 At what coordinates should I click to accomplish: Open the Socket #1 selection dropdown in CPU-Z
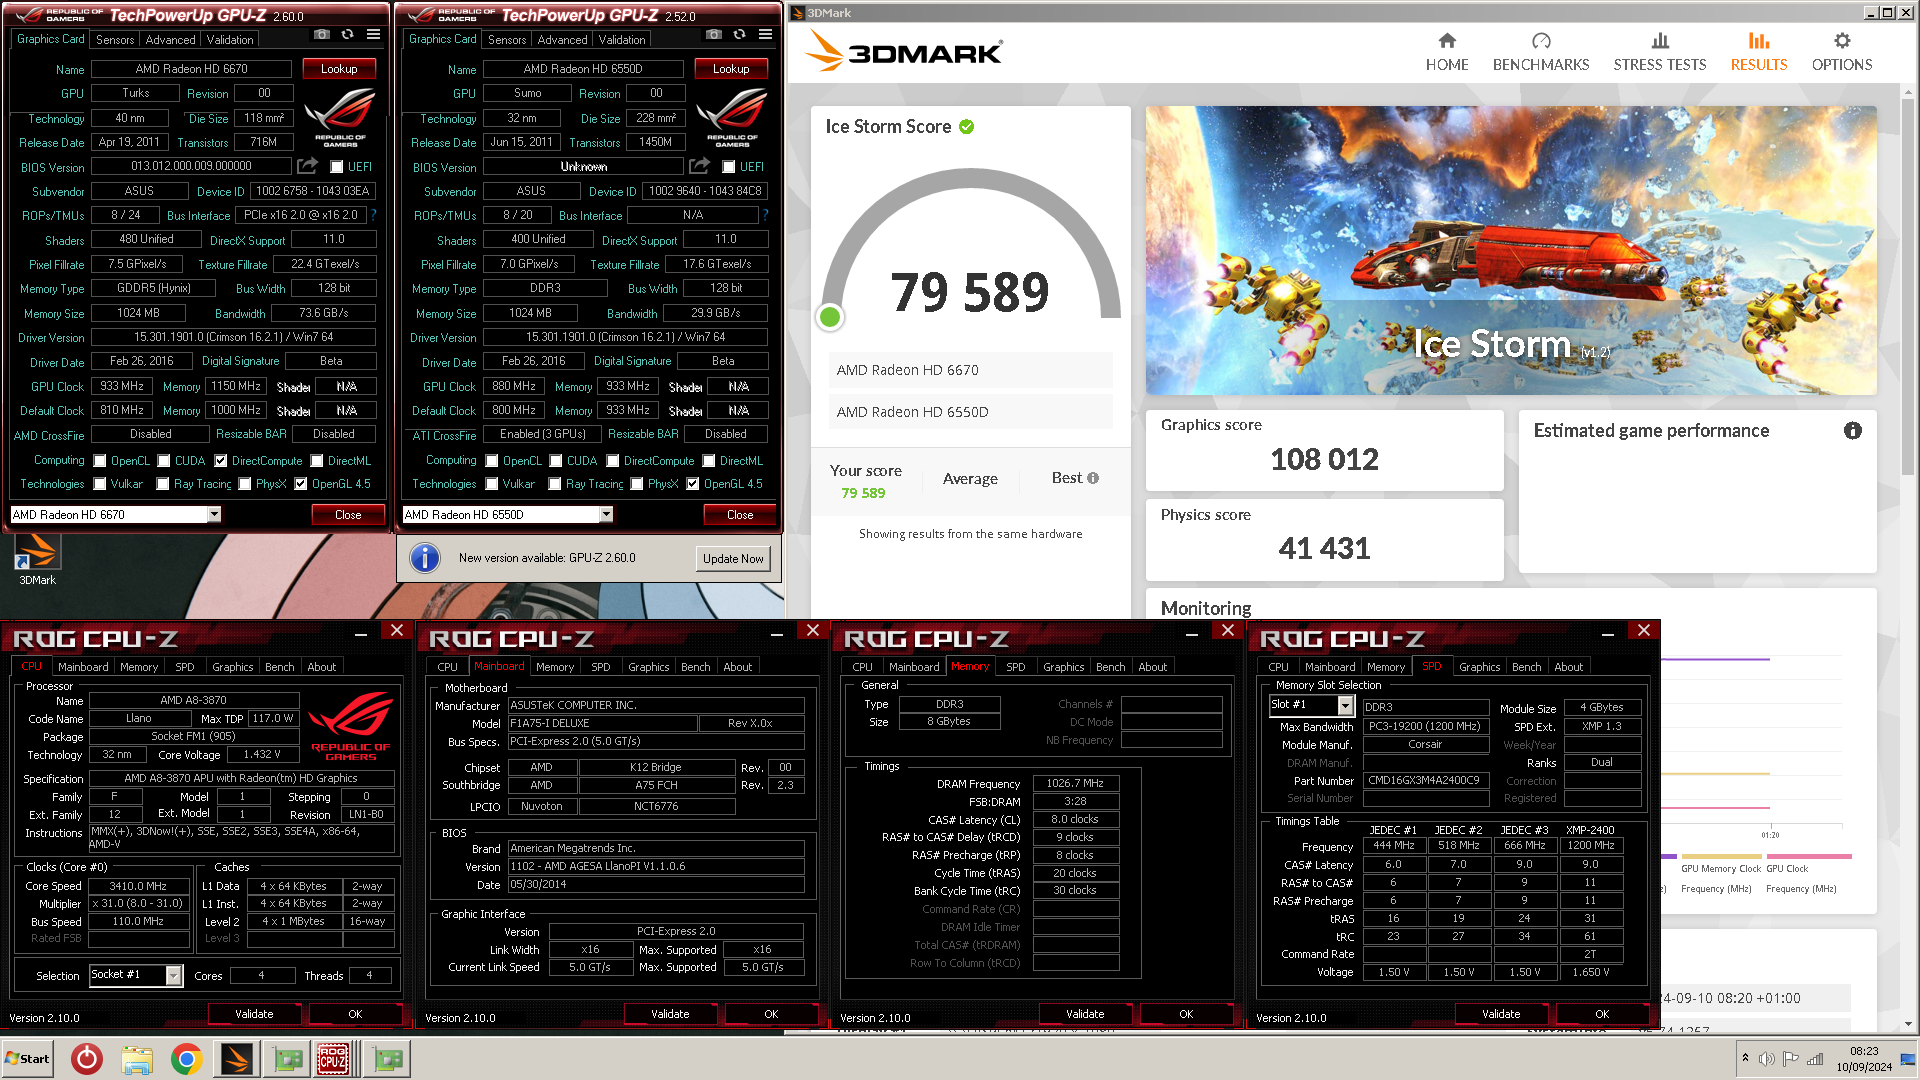point(174,975)
